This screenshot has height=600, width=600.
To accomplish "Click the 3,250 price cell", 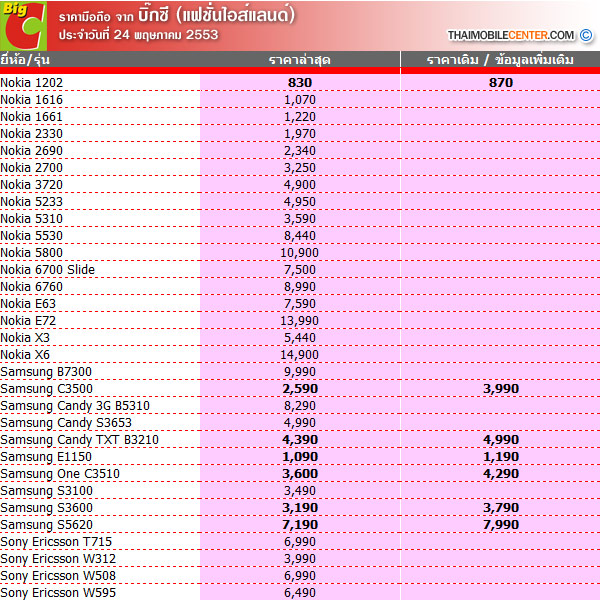I will [x=300, y=168].
